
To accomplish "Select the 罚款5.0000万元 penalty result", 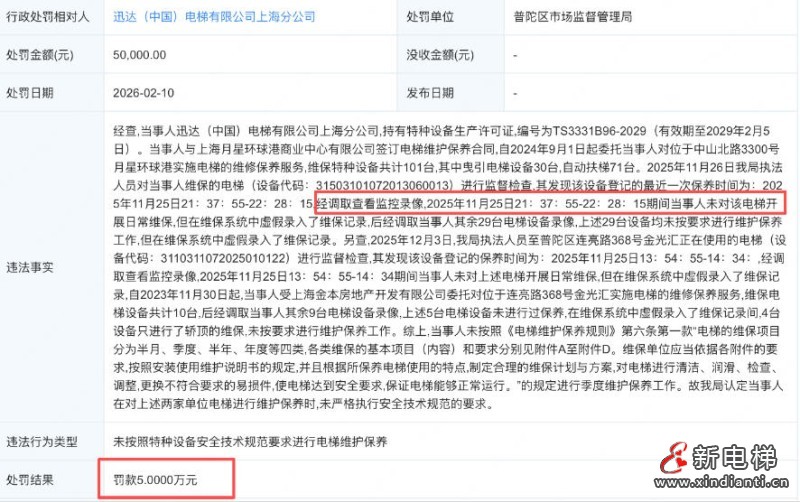I will point(155,480).
